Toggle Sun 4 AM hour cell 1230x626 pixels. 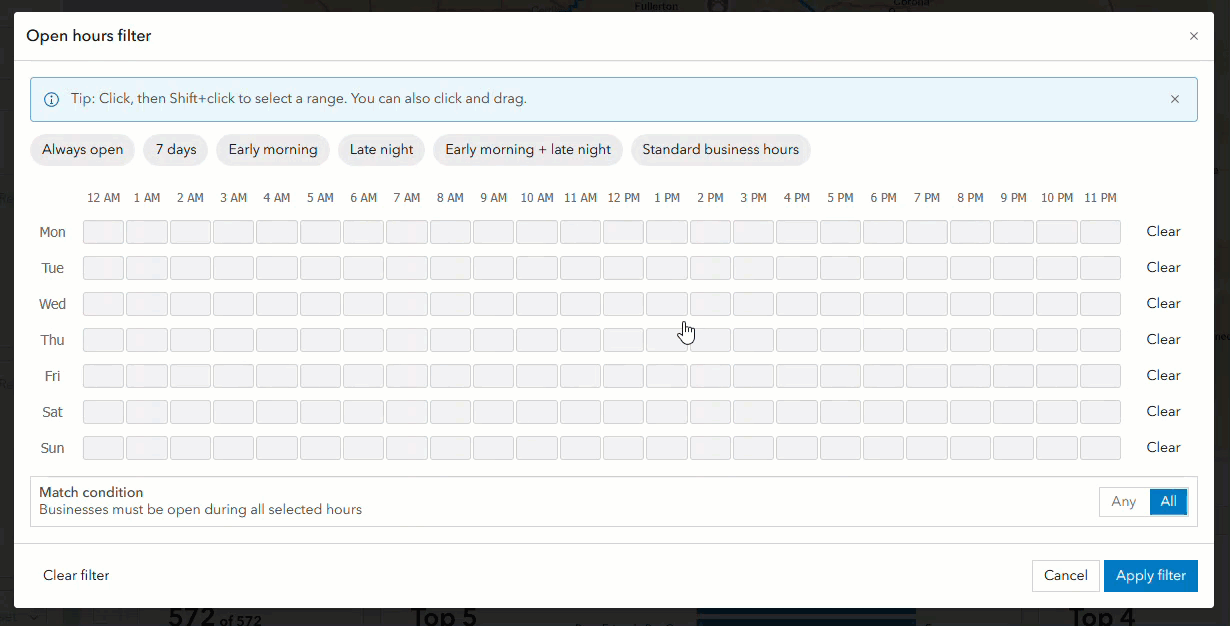[277, 448]
